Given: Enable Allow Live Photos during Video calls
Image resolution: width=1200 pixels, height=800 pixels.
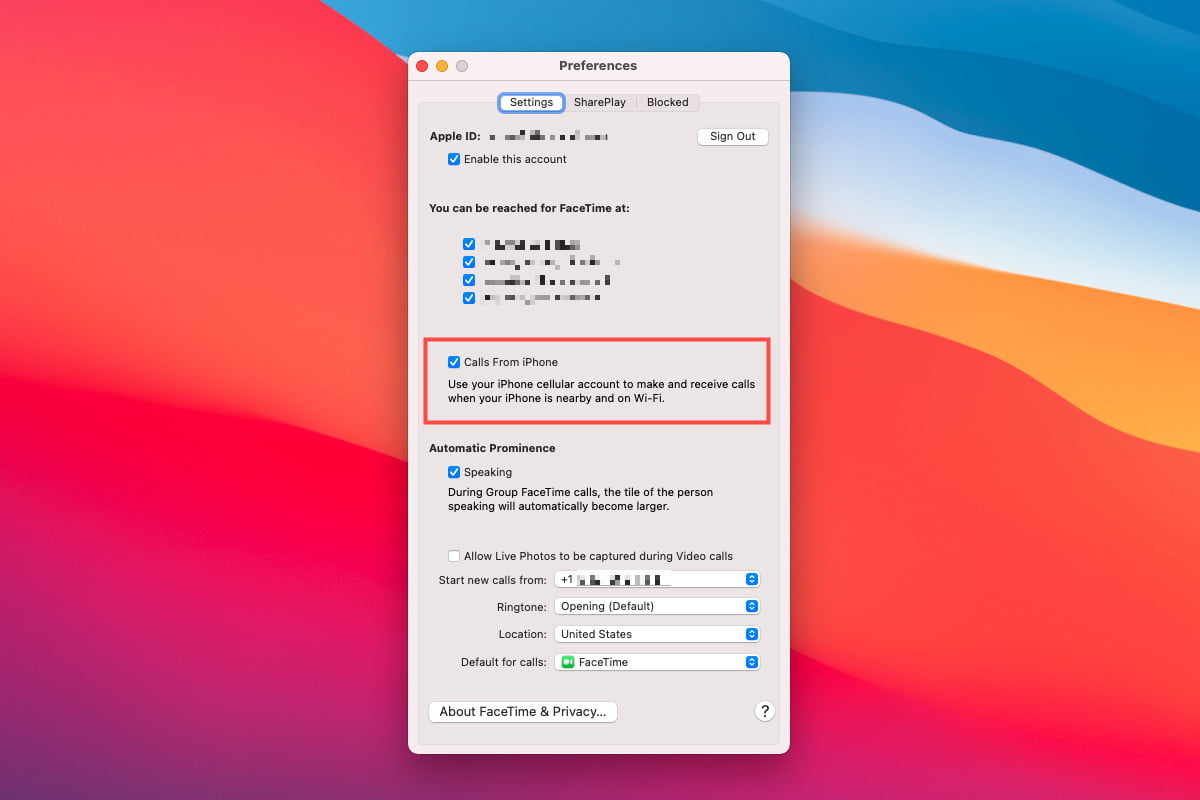Looking at the screenshot, I should 454,556.
